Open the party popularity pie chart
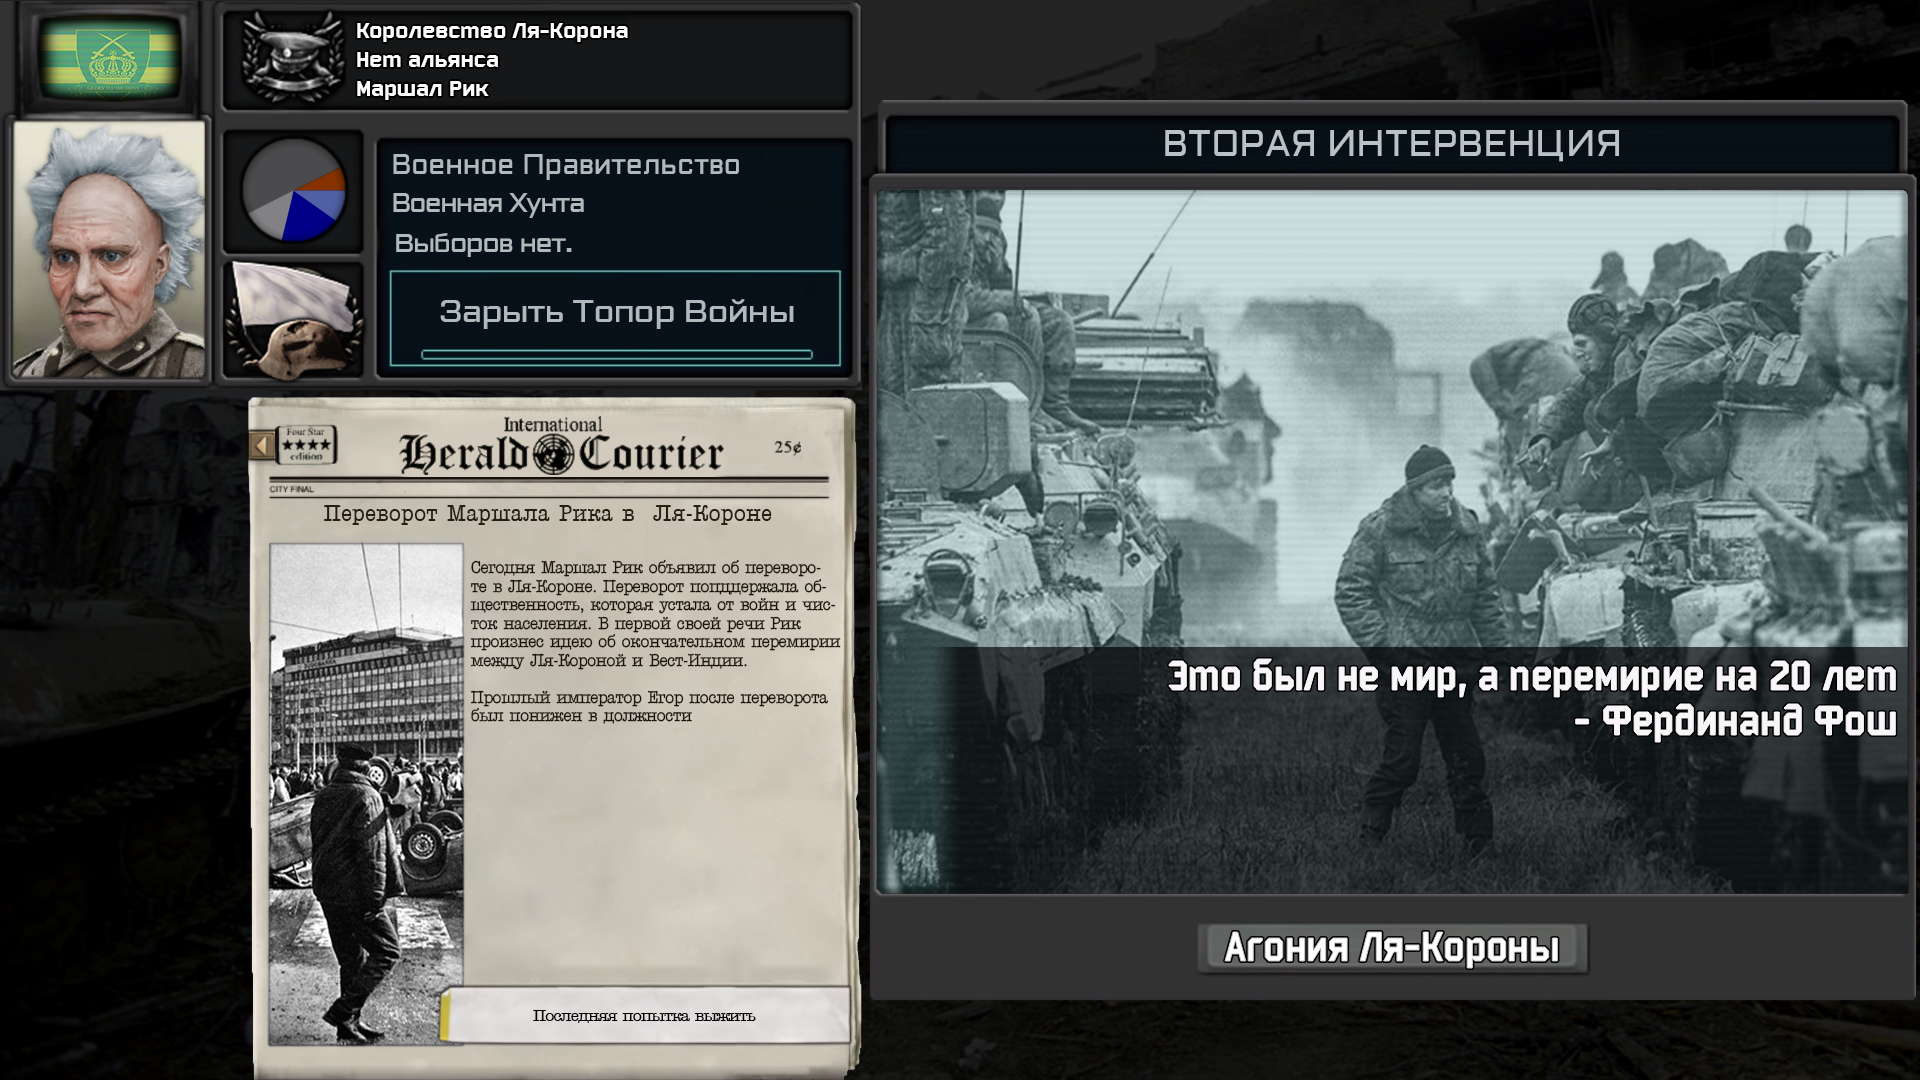This screenshot has width=1920, height=1080. click(x=293, y=191)
